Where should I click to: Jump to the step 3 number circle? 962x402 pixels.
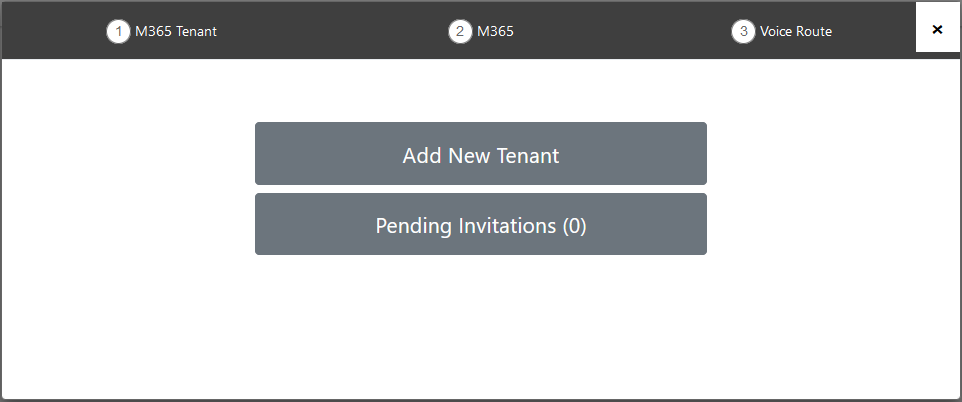tap(743, 31)
